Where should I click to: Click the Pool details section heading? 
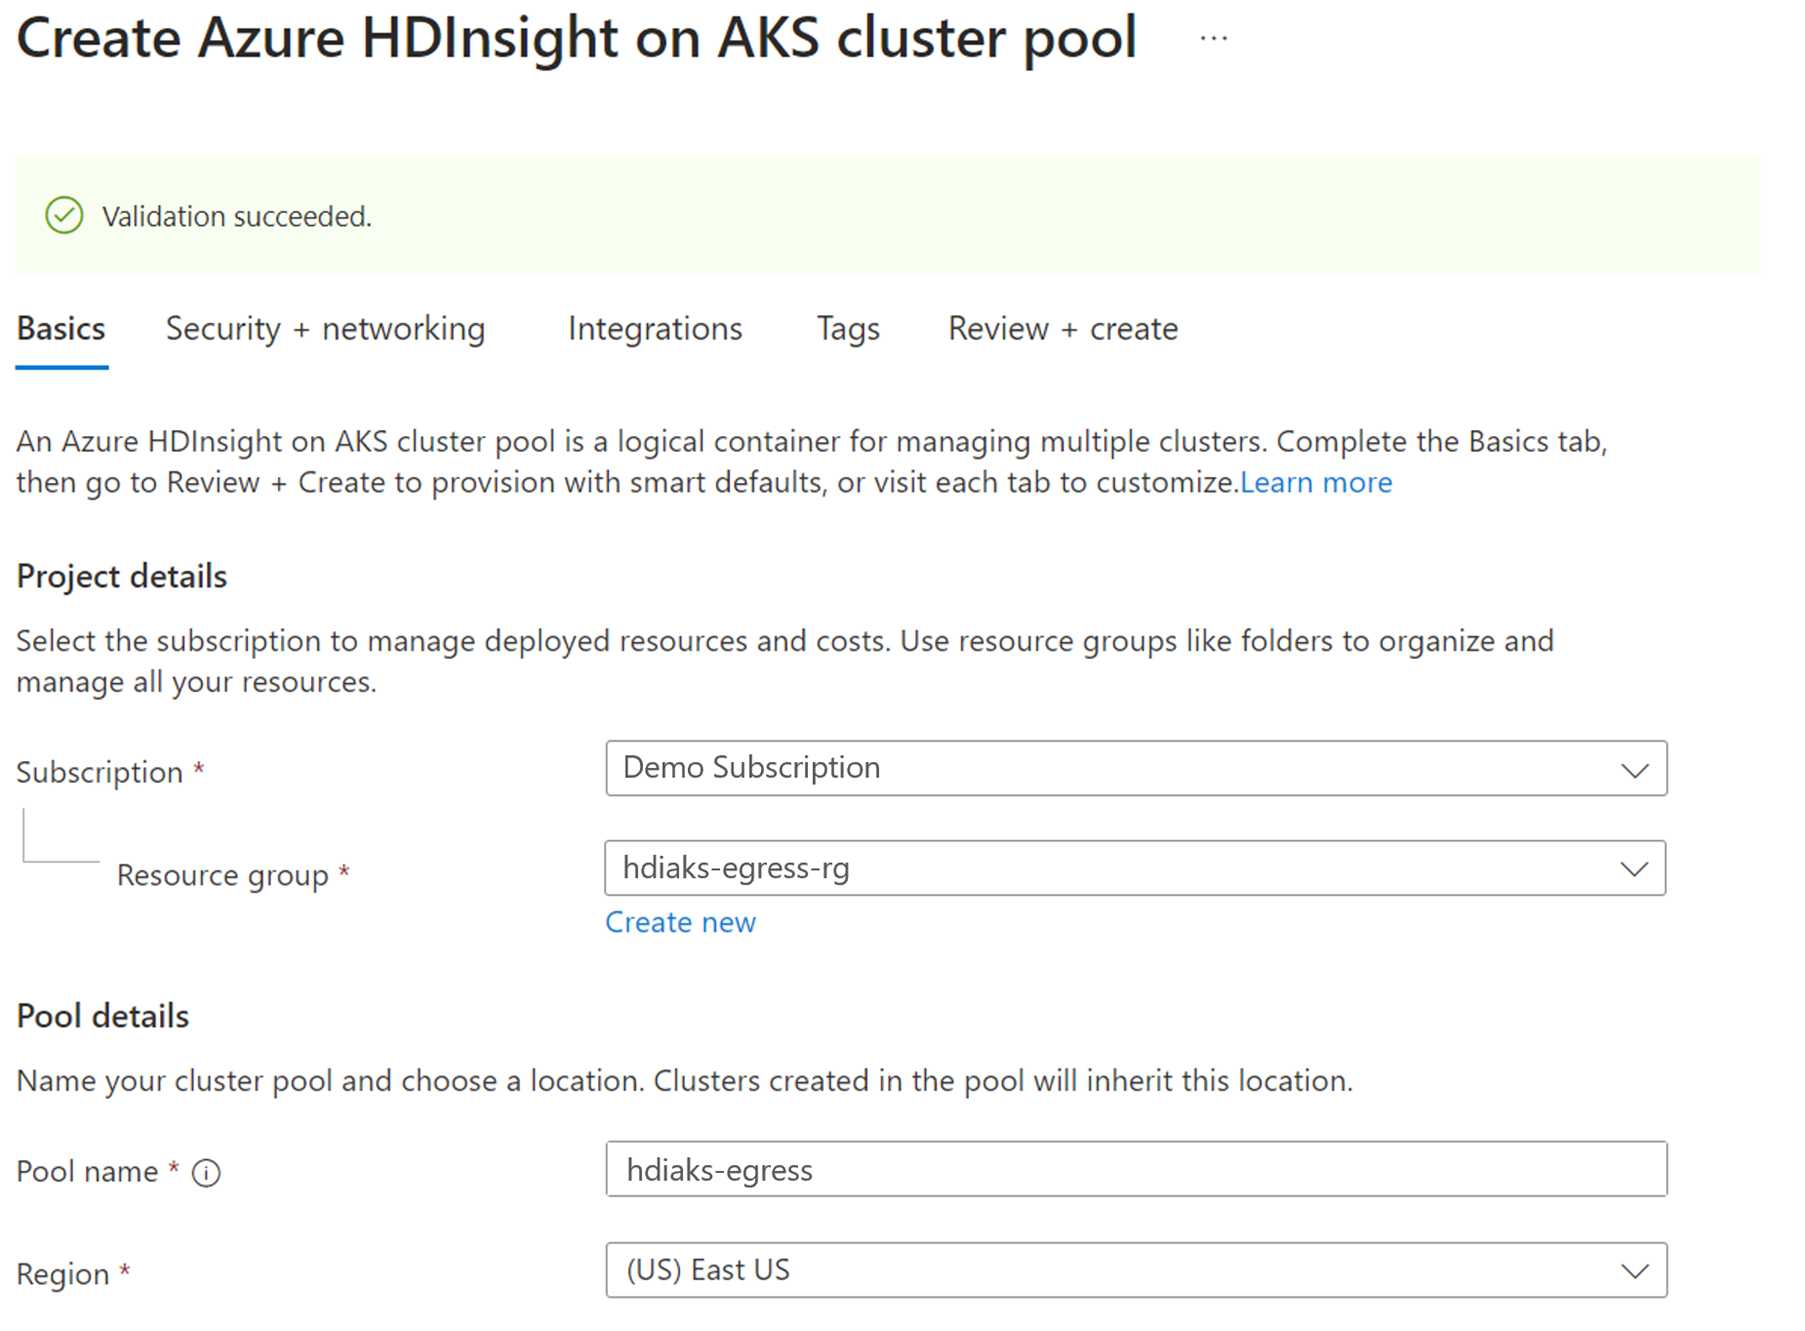click(x=103, y=1016)
